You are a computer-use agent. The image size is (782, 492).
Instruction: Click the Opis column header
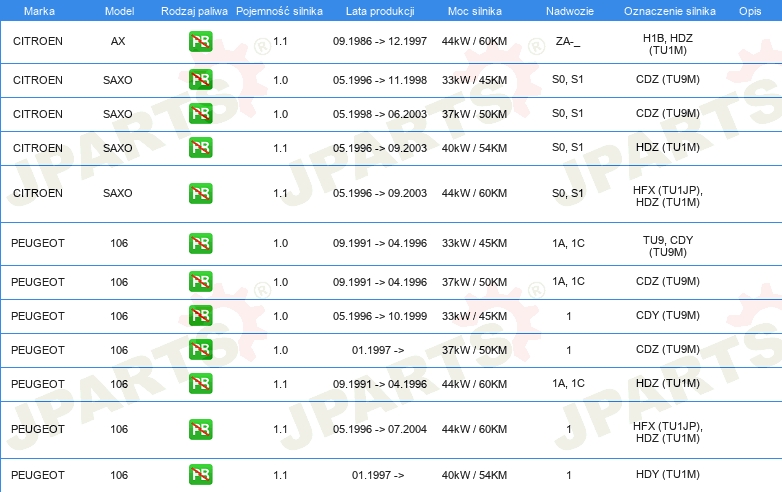pos(750,11)
